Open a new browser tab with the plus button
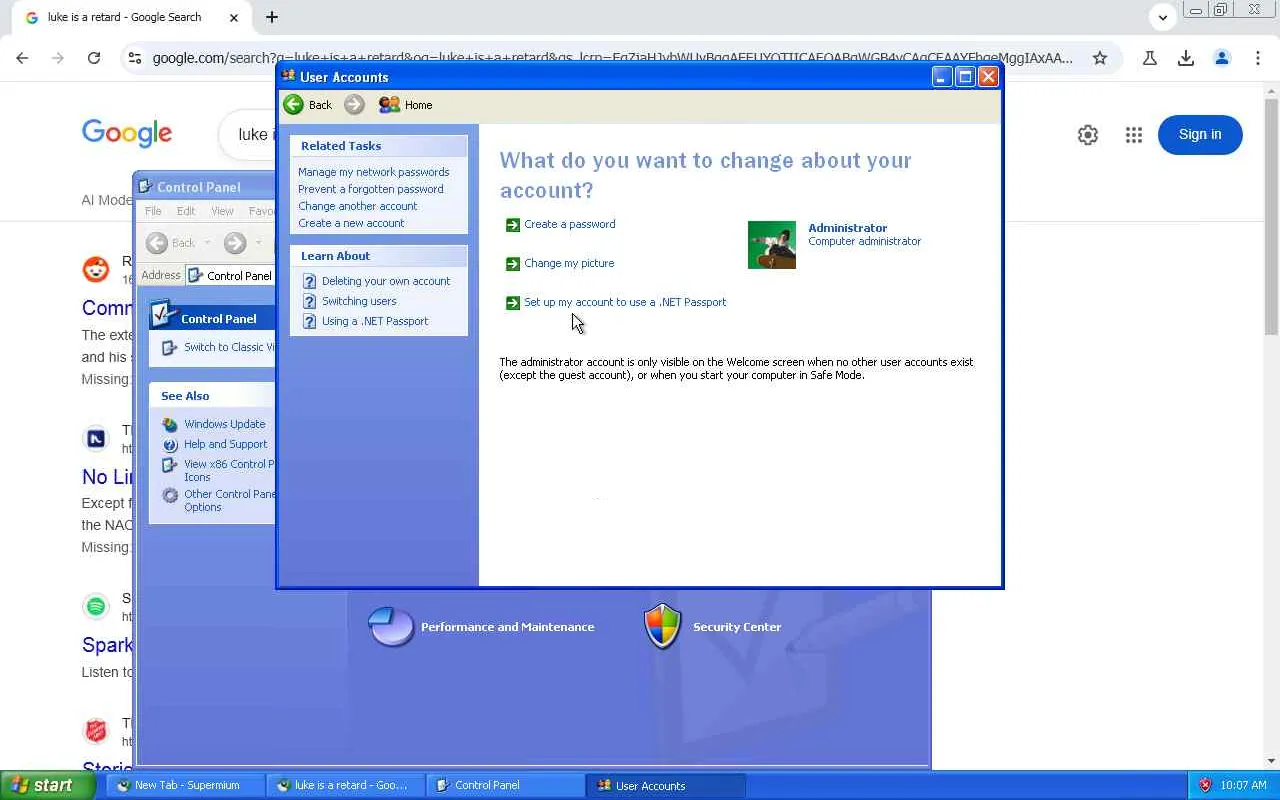Image resolution: width=1280 pixels, height=800 pixels. click(x=272, y=17)
